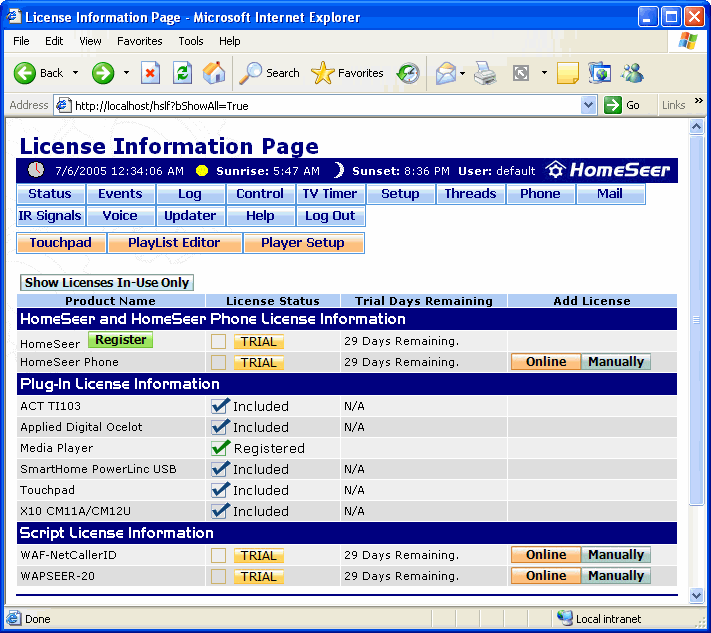Click the clock icon beside date
The height and width of the screenshot is (633, 711).
pyautogui.click(x=36, y=170)
